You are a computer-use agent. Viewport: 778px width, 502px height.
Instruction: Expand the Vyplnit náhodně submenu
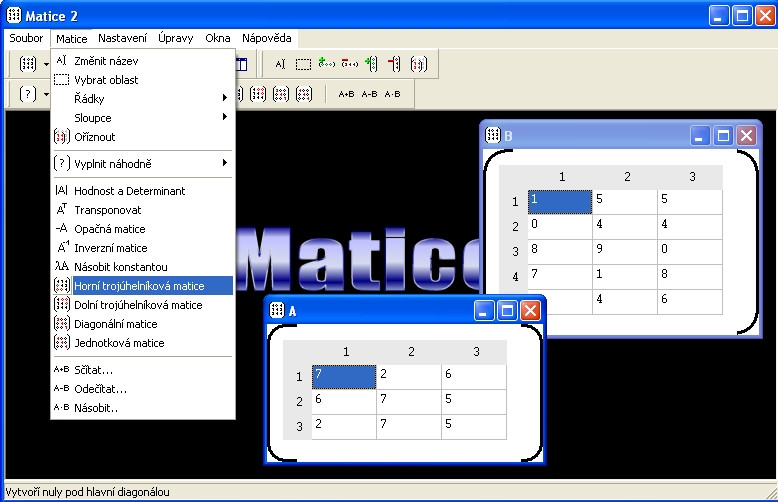pyautogui.click(x=142, y=164)
